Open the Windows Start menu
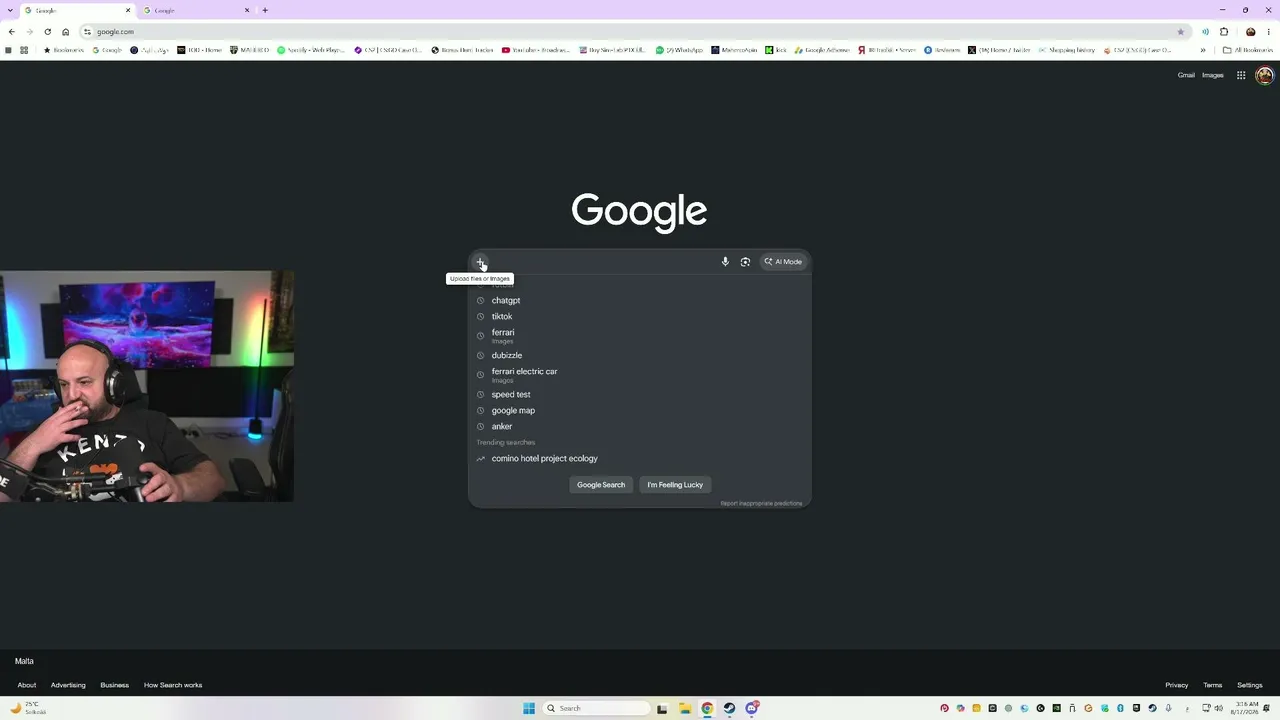The height and width of the screenshot is (720, 1280). point(529,708)
